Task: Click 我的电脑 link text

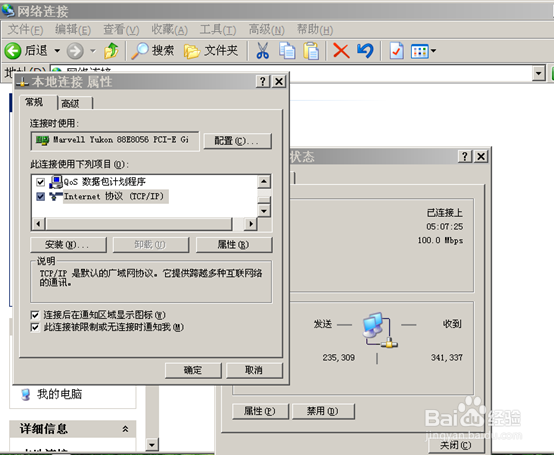Action: pyautogui.click(x=59, y=394)
